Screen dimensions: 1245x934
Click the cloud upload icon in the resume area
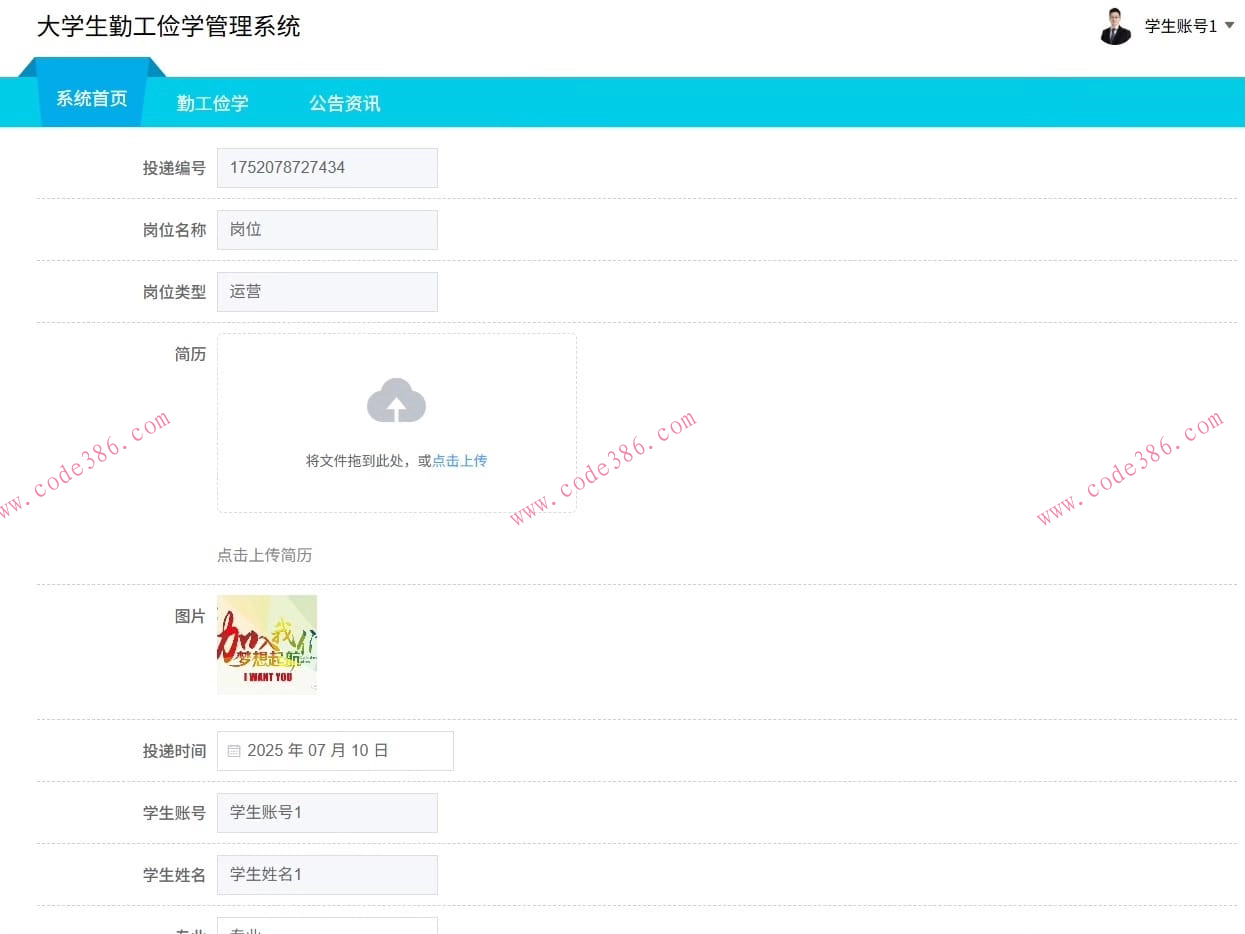point(396,399)
